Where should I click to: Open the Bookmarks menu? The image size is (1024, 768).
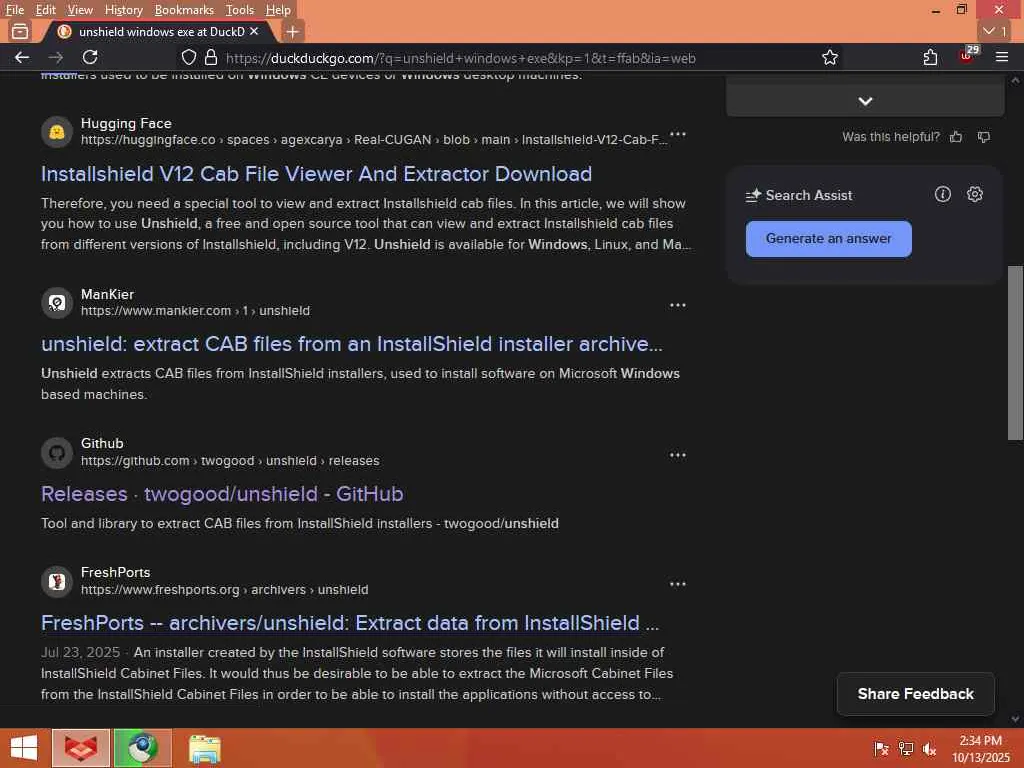tap(184, 10)
